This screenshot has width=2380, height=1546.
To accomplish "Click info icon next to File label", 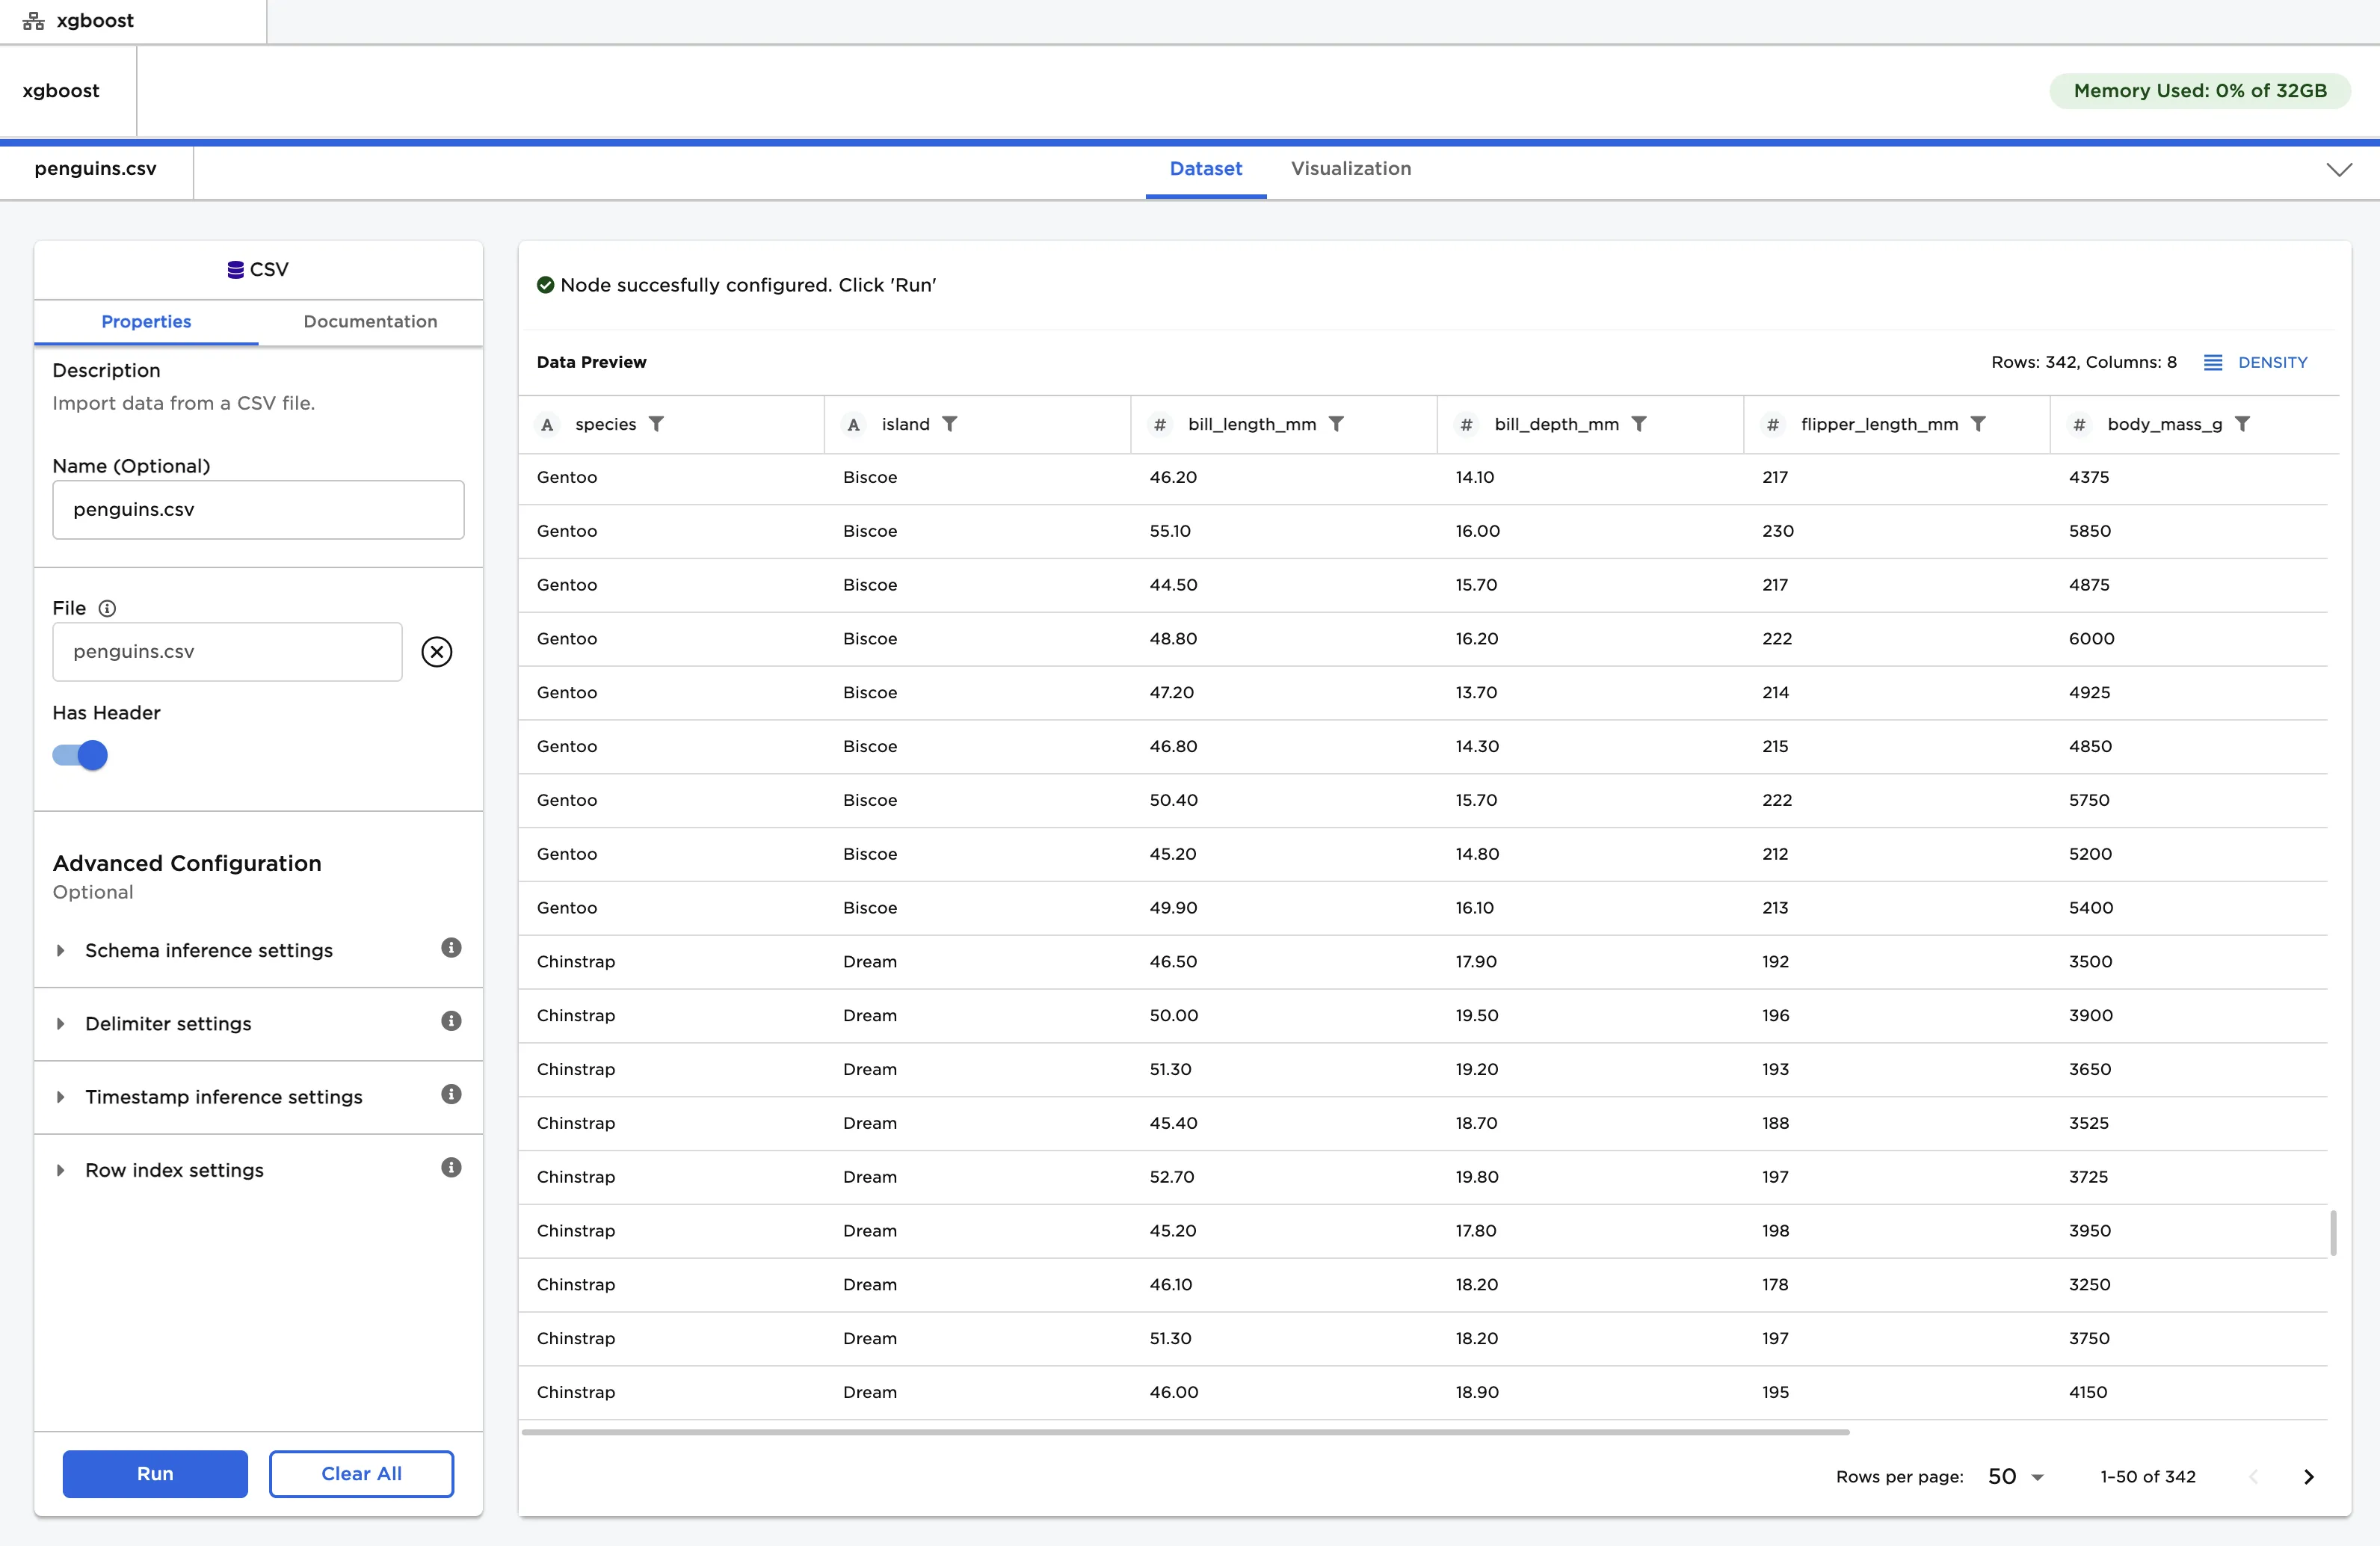I will (107, 608).
